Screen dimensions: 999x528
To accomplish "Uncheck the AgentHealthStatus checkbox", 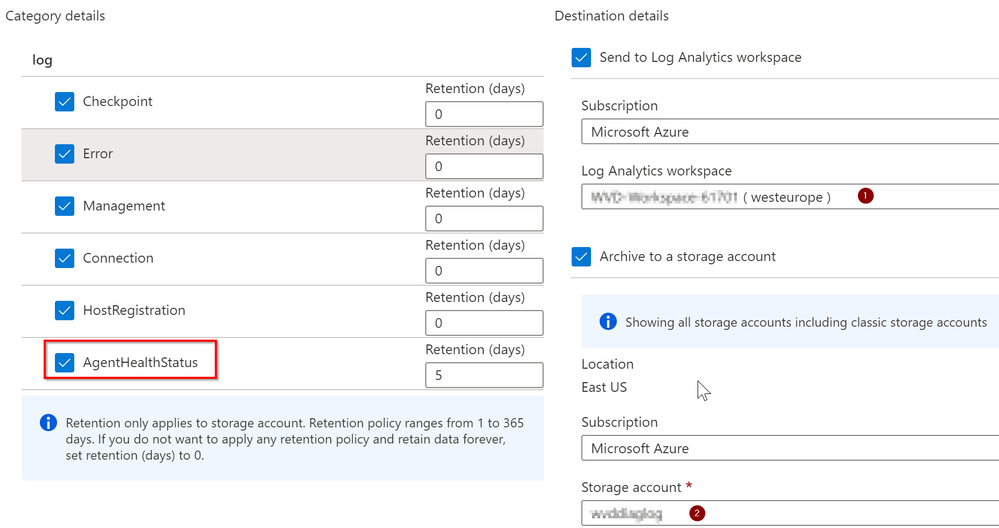I will [65, 362].
